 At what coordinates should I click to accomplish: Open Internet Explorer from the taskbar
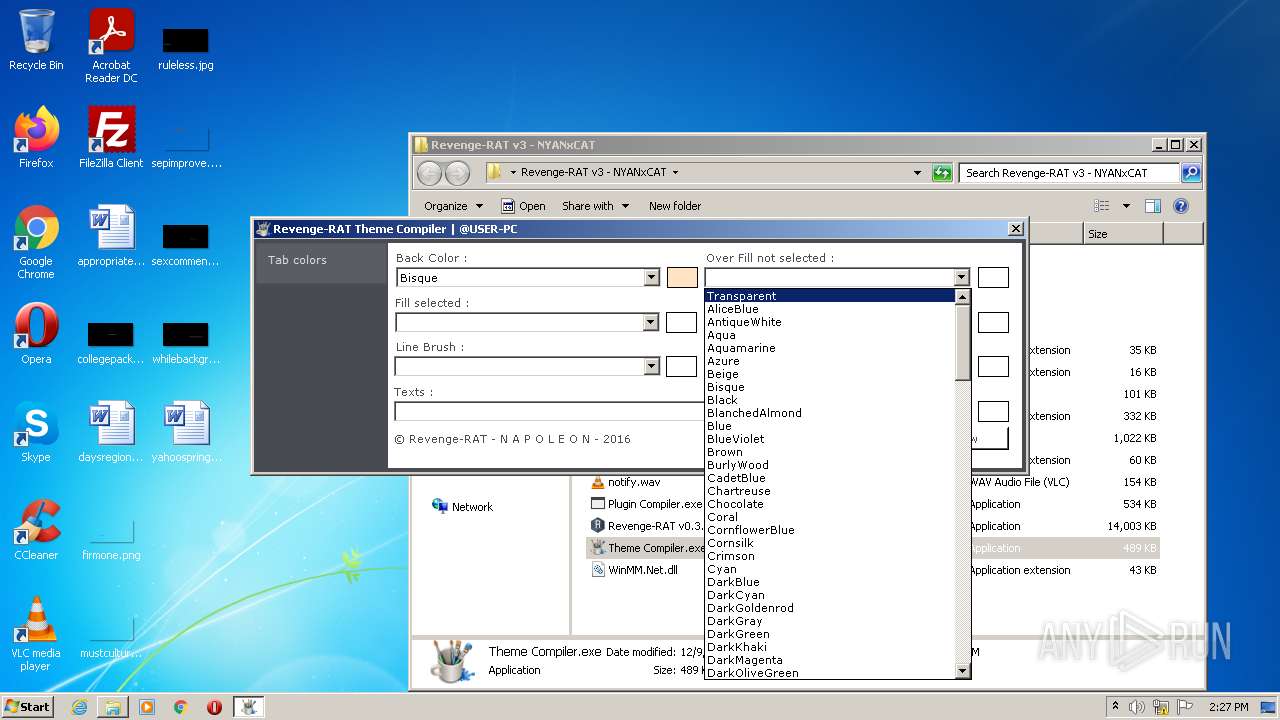coord(79,707)
